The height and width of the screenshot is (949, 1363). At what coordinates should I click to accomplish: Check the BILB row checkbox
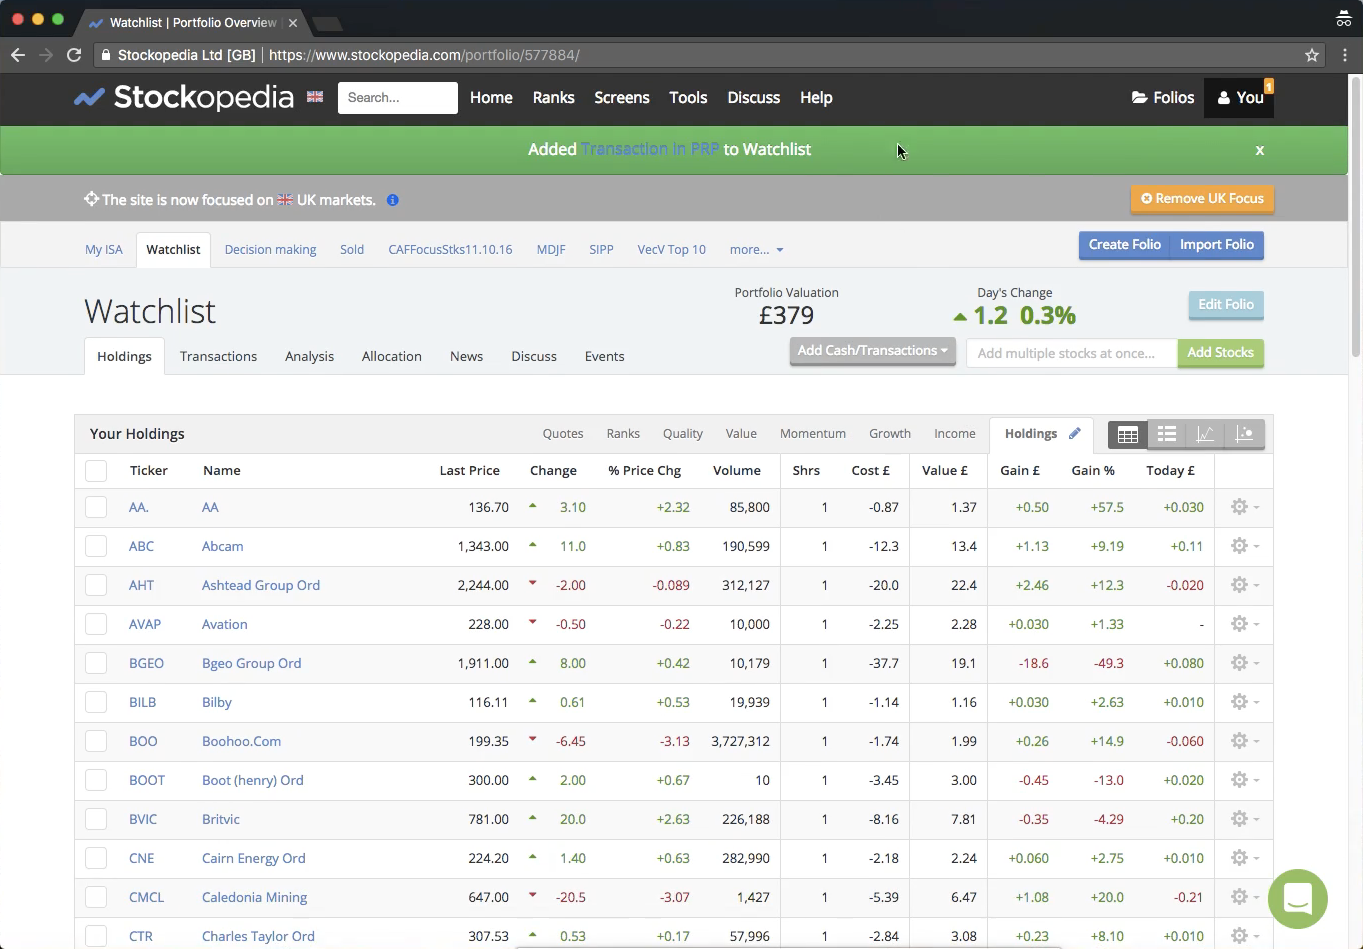[x=96, y=702]
